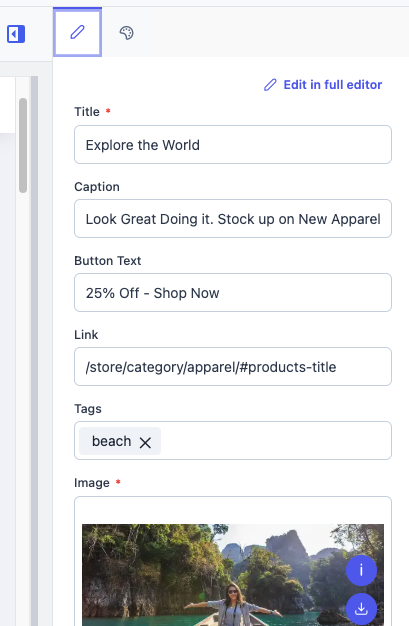Viewport: 409px width, 626px height.
Task: Switch to the pencil content edit tab
Action: point(77,32)
